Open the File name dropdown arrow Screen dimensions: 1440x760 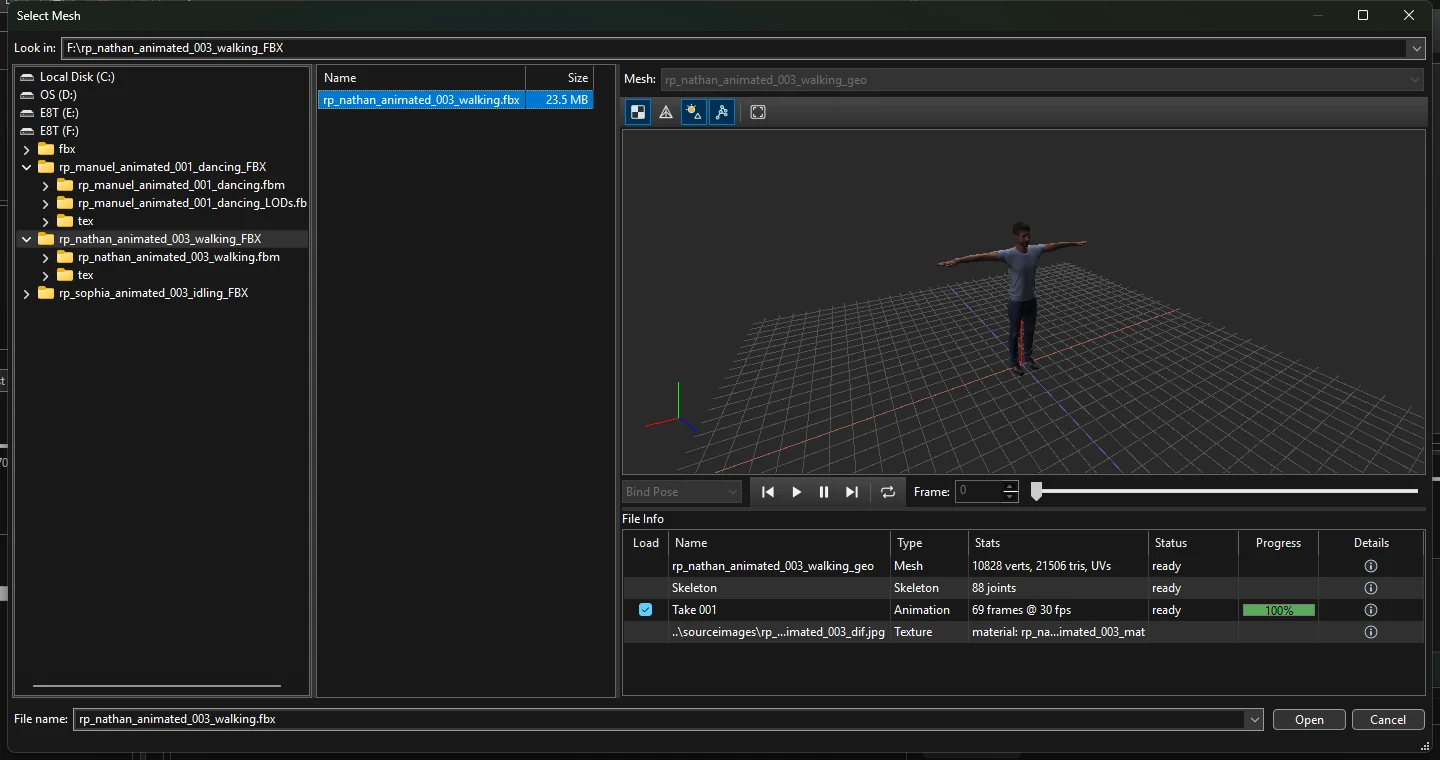pyautogui.click(x=1254, y=719)
